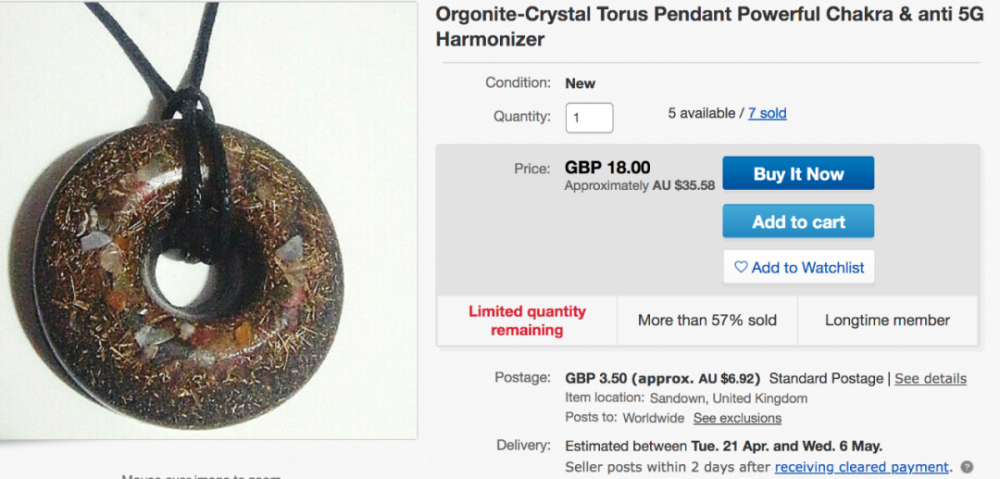Screen dimensions: 1000x479
Task: Open "receiving cleared payment" link
Action: [x=861, y=467]
